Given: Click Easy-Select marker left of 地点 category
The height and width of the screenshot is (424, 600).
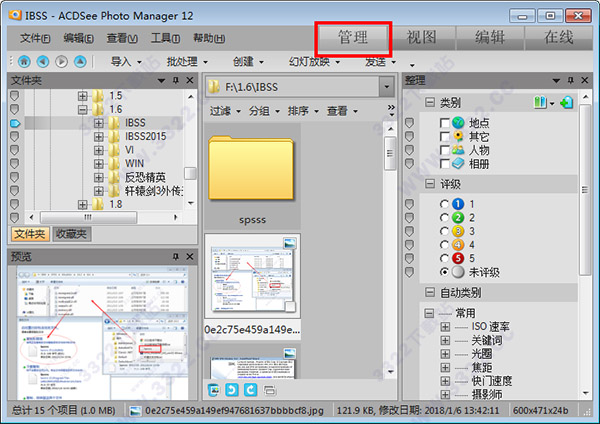Looking at the screenshot, I should pos(409,123).
